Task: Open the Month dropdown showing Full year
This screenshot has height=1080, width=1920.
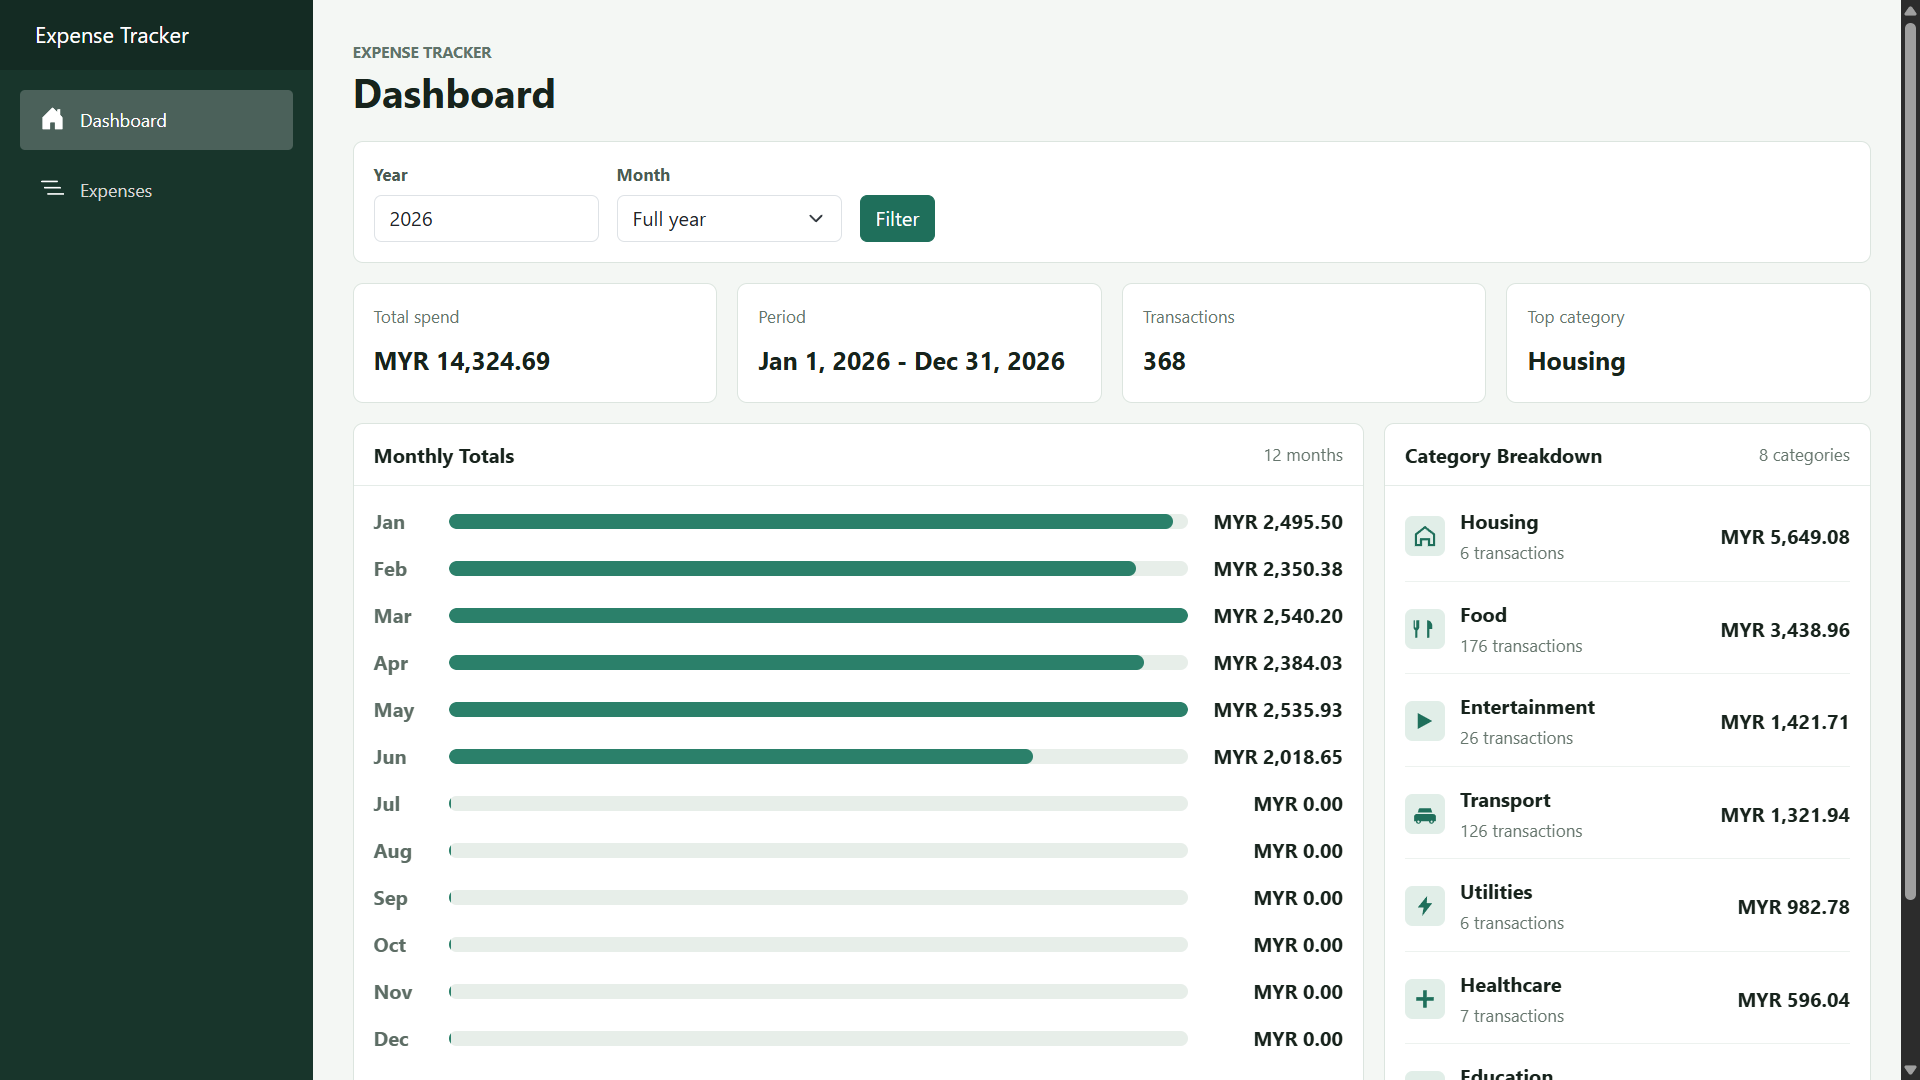Action: [x=729, y=219]
